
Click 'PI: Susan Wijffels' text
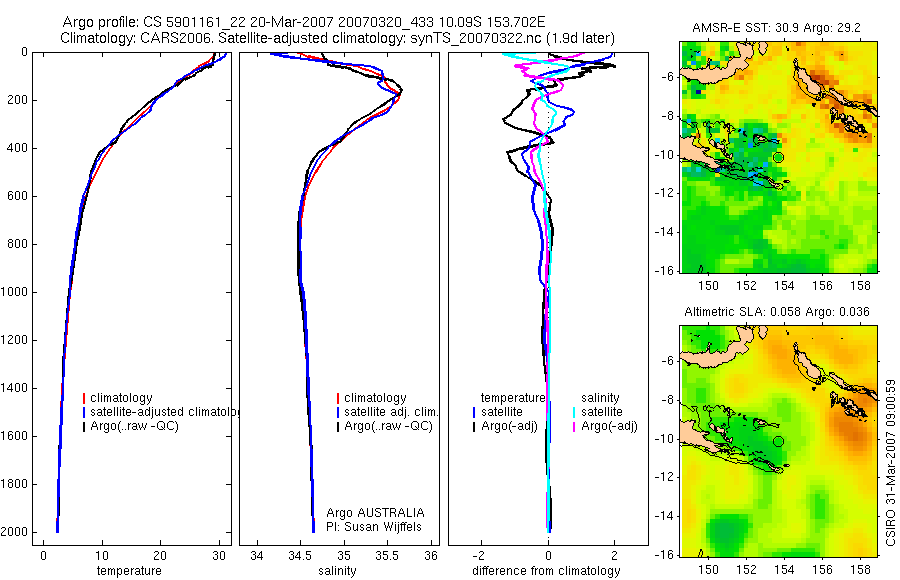point(374,527)
